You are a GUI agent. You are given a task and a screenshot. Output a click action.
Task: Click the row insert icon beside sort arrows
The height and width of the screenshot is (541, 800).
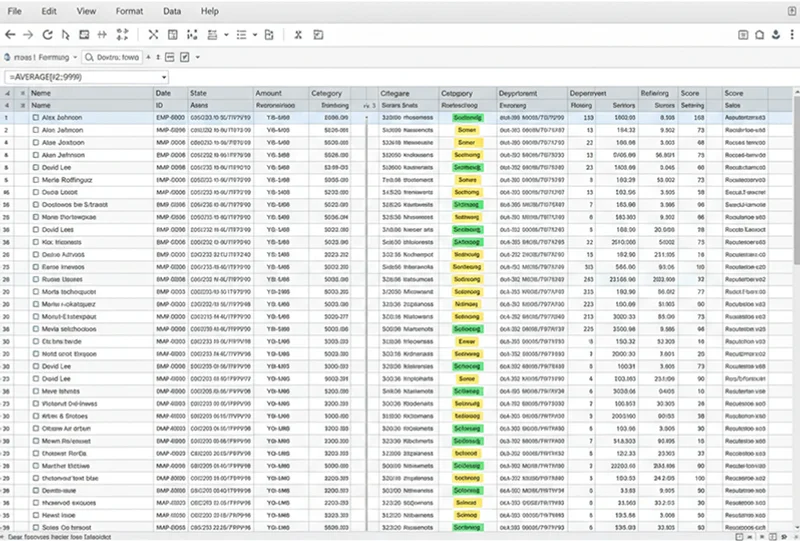(170, 57)
